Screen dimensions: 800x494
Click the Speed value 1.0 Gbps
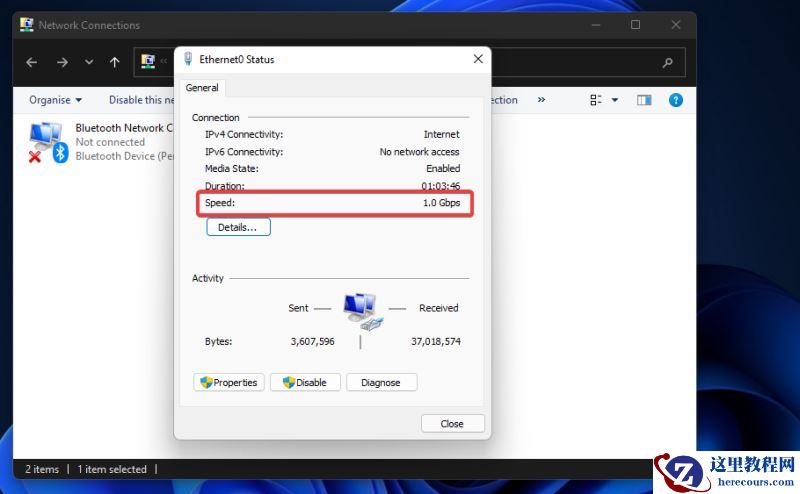pos(441,203)
